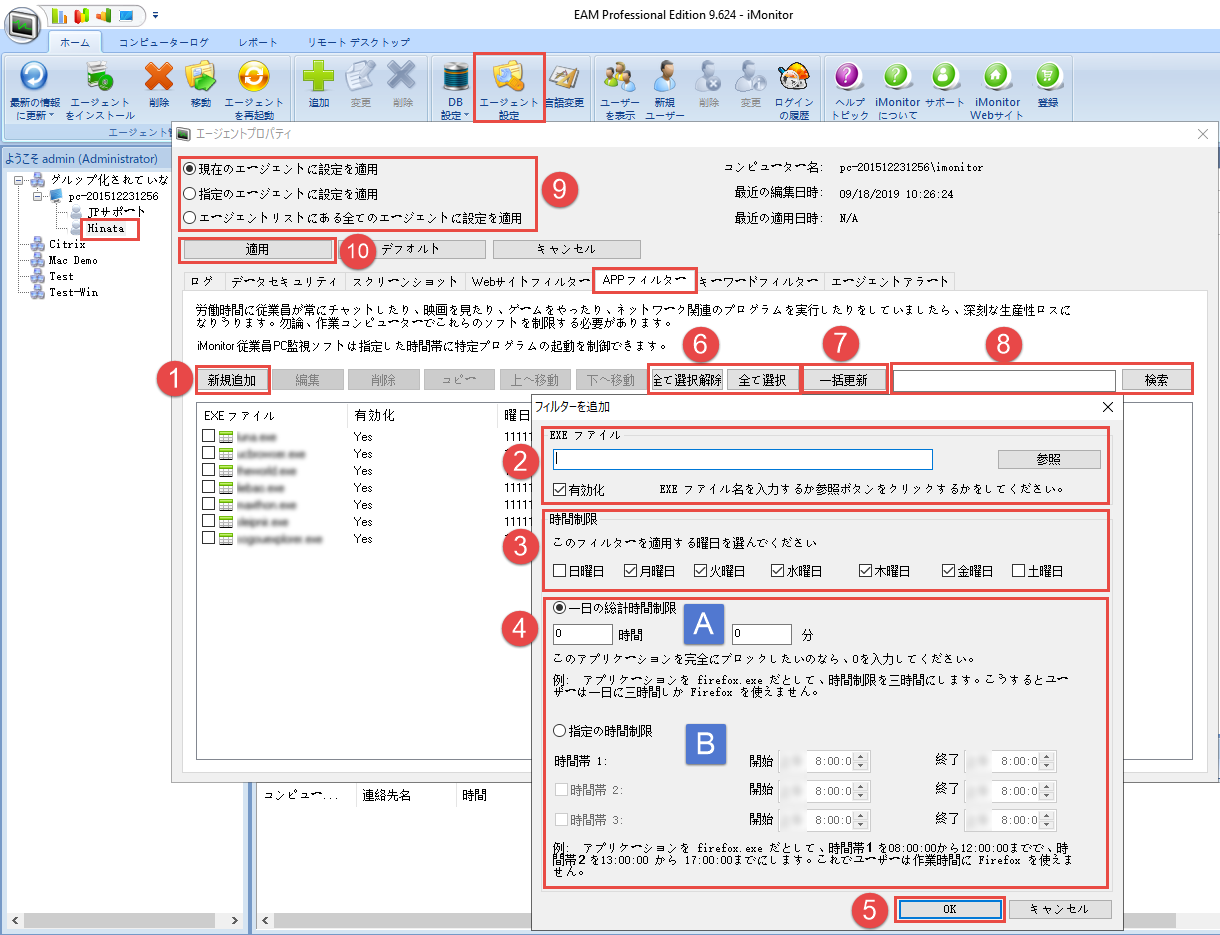
Task: Click the エージェントをインストール icon
Action: (100, 78)
